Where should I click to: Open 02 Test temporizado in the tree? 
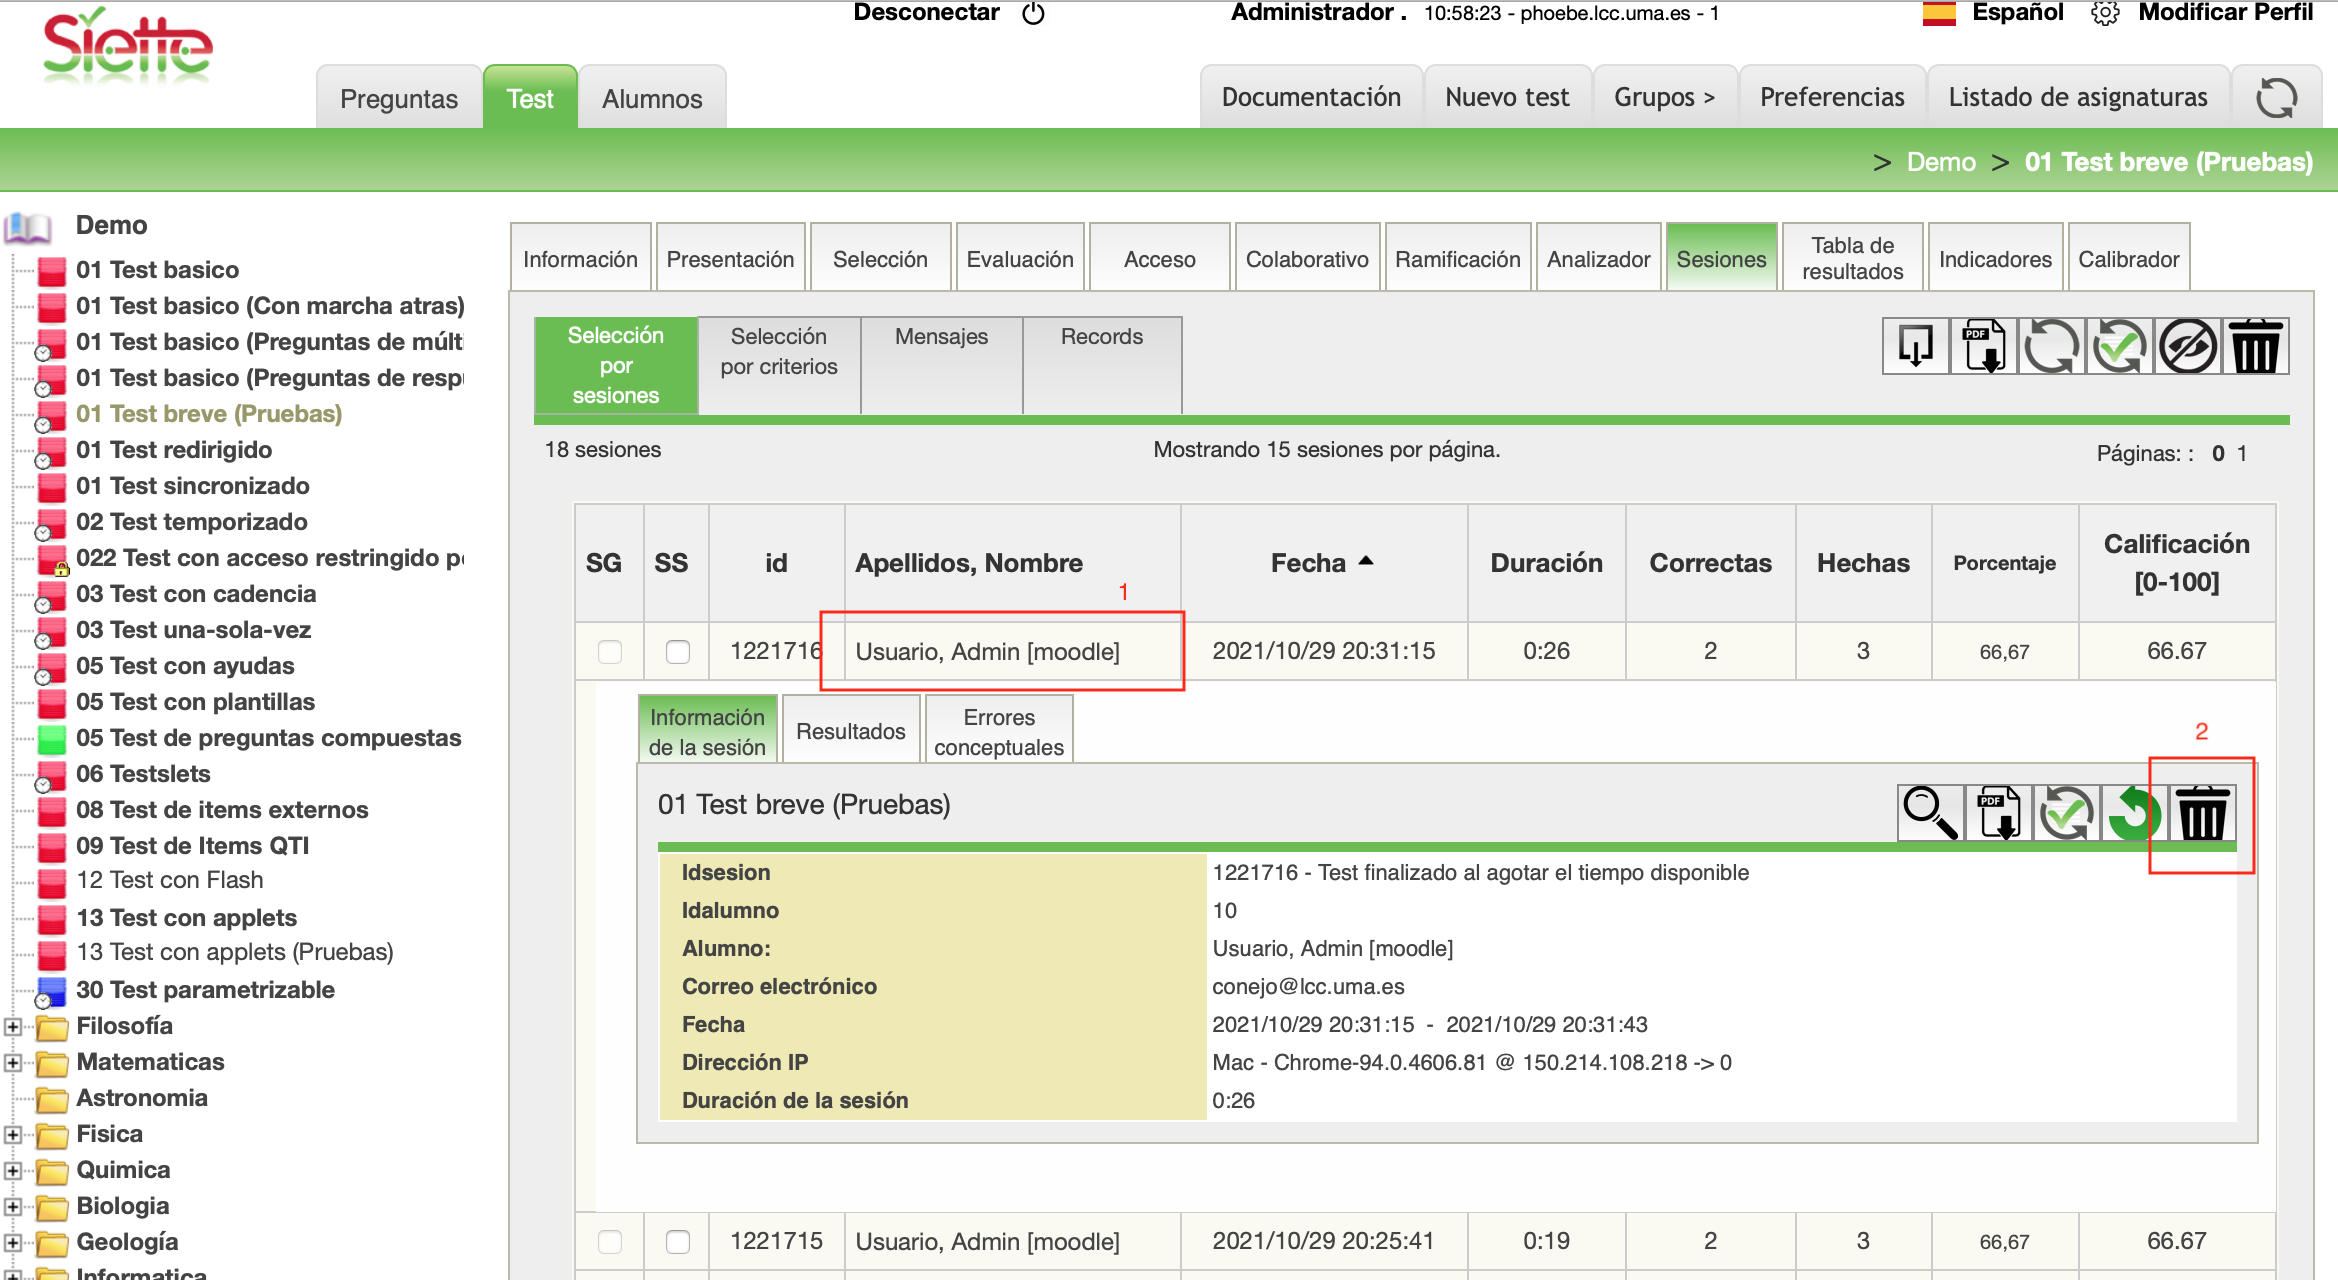click(191, 522)
